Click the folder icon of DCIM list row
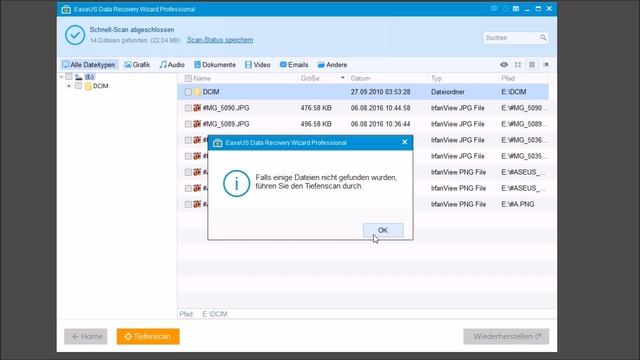640x360 pixels. 198,92
